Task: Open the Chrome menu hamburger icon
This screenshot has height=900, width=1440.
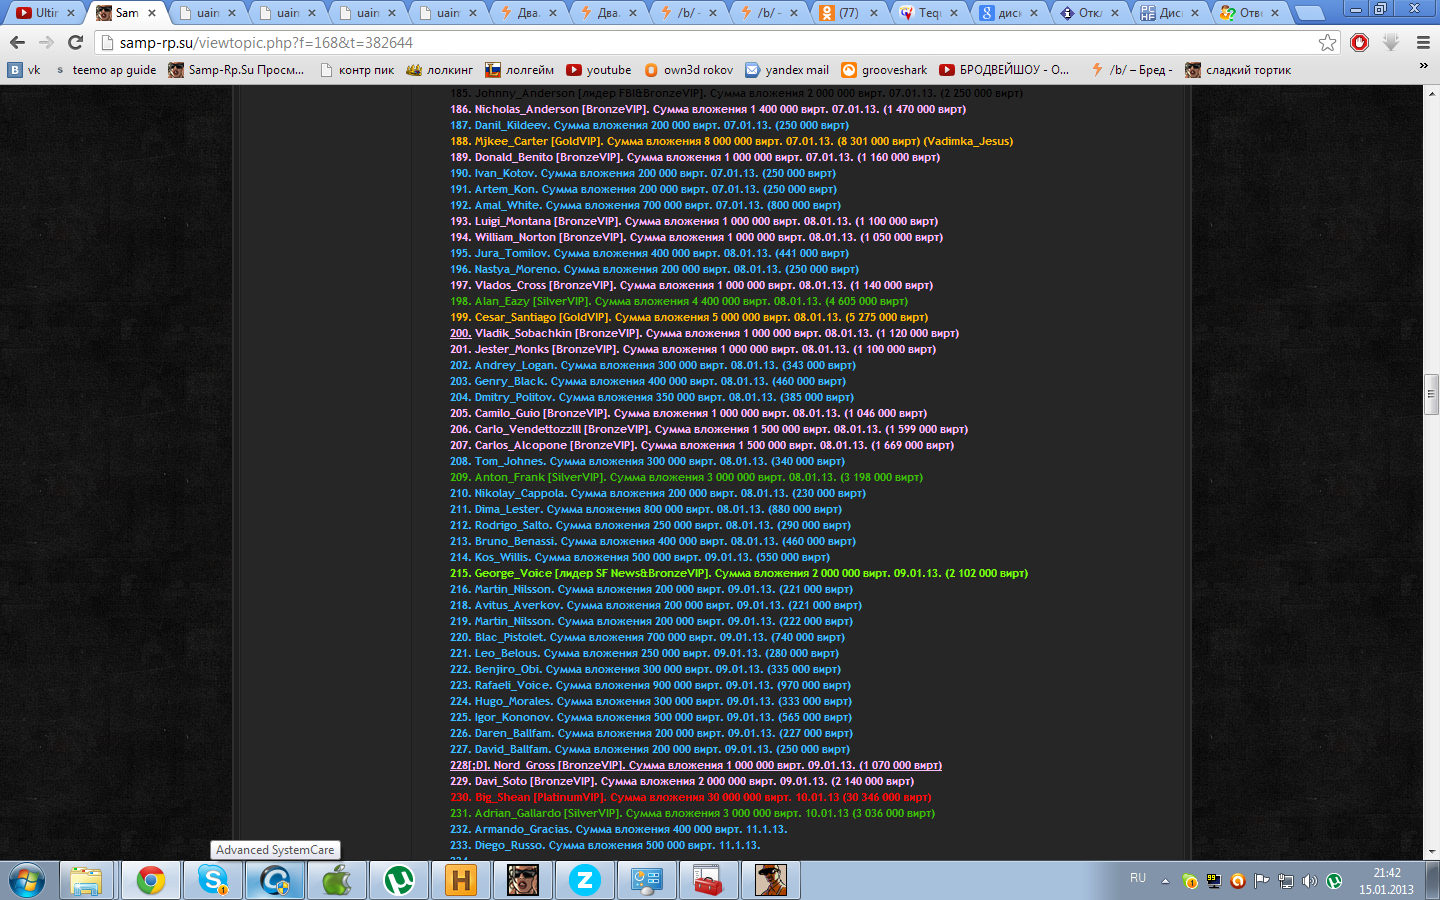Action: tap(1423, 42)
